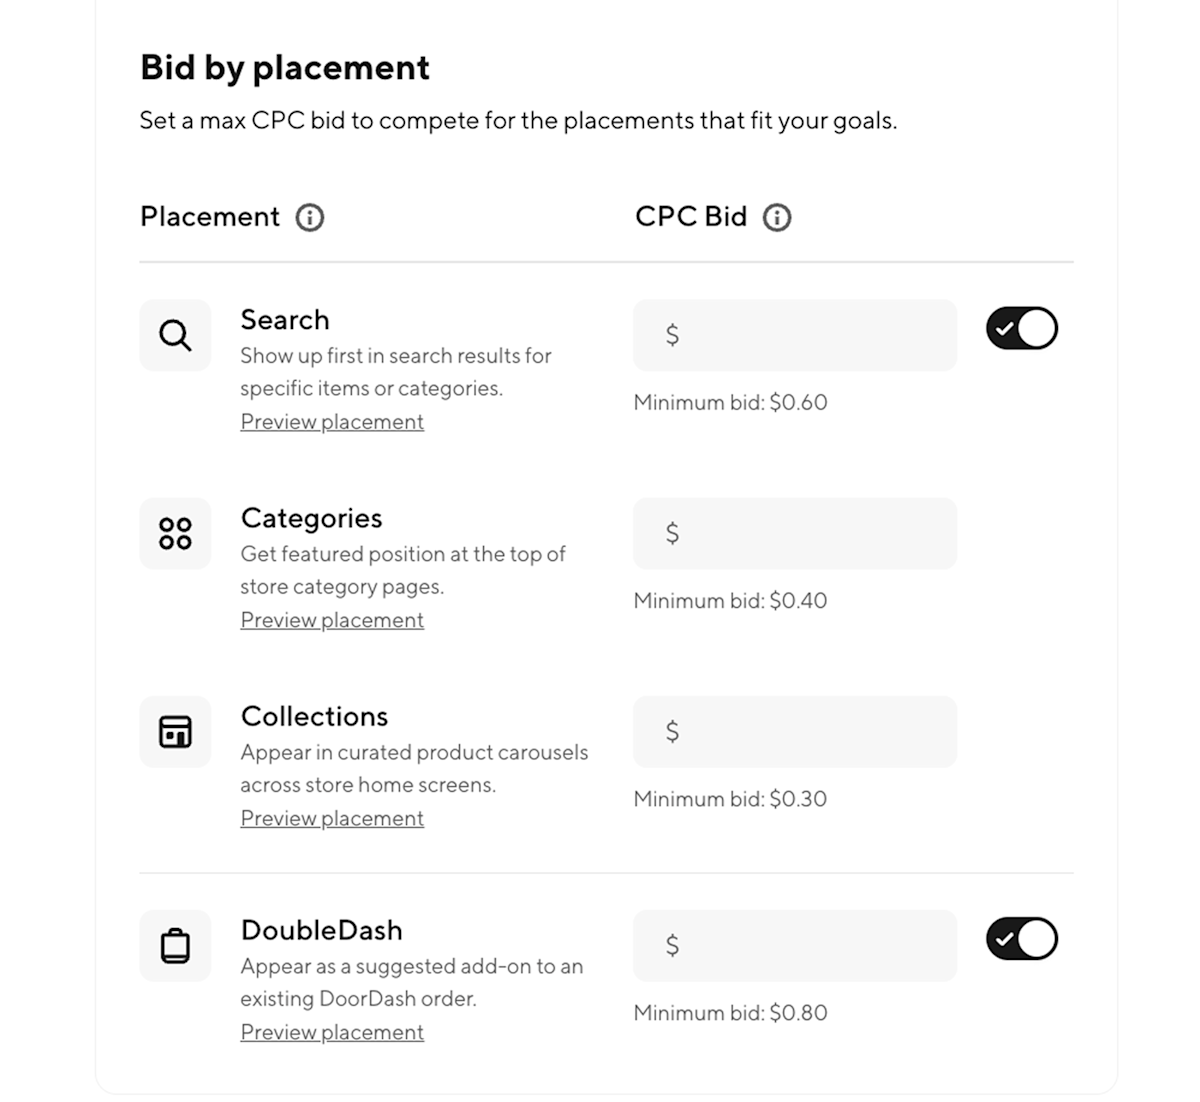1200x1102 pixels.
Task: View the DoubleDash placement preview
Action: (332, 1032)
